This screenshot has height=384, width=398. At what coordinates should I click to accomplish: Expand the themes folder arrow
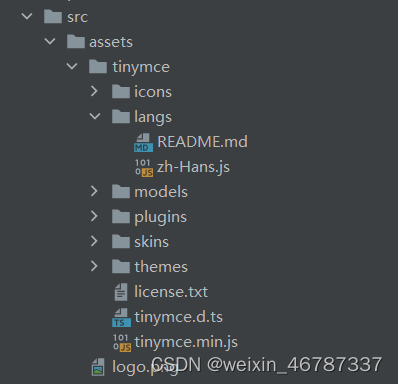(x=94, y=266)
